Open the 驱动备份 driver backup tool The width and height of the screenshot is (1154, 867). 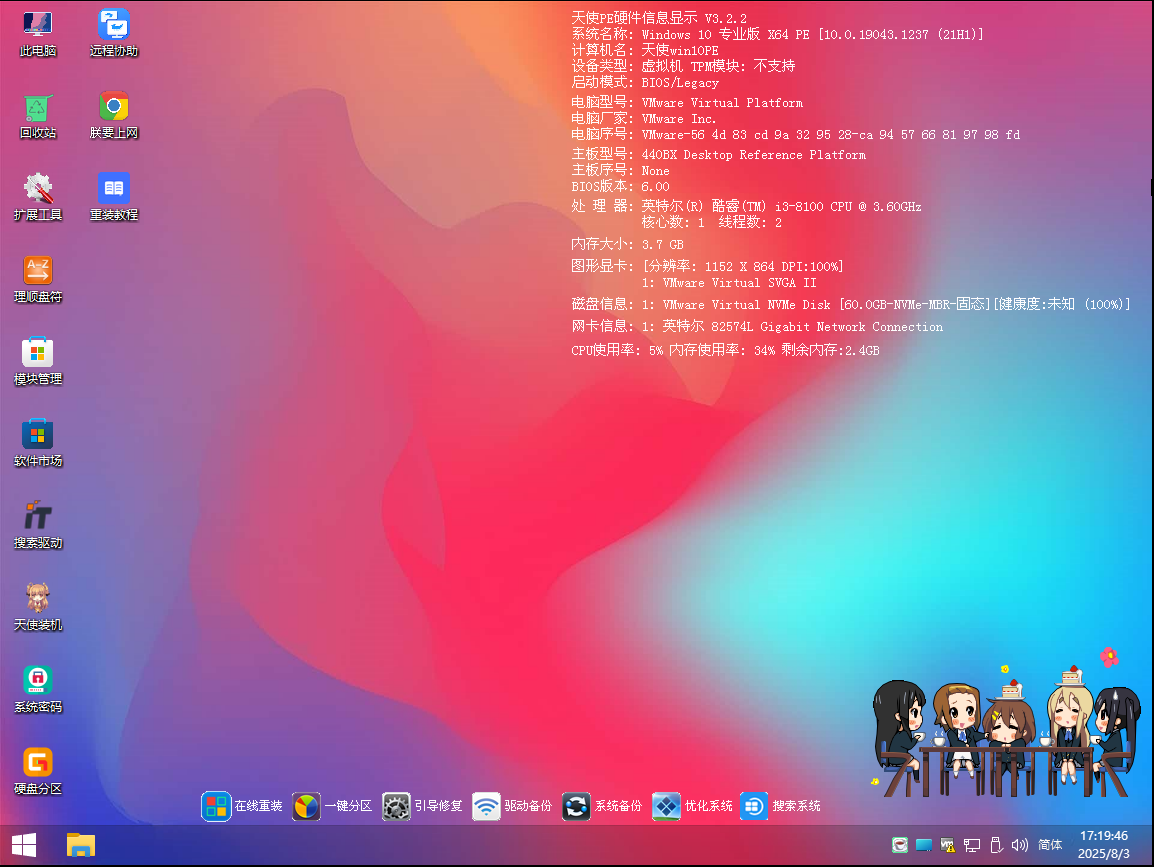[486, 806]
